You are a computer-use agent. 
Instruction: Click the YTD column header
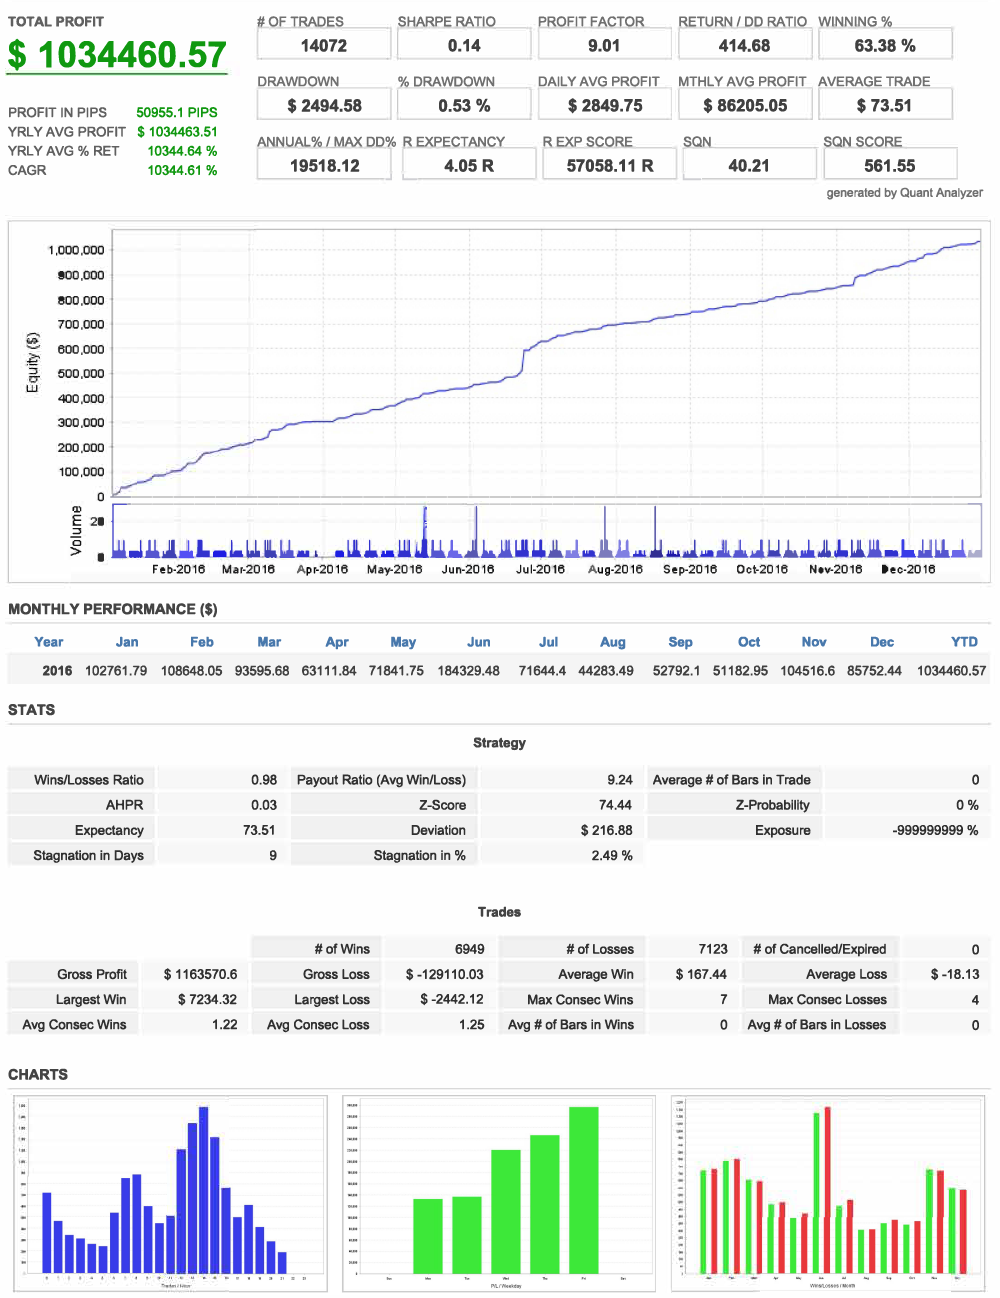[x=964, y=642]
